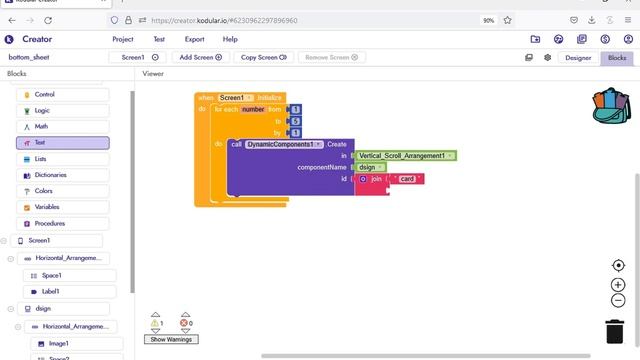This screenshot has width=640, height=360.
Task: Open the Math blocks drawer
Action: (62, 127)
